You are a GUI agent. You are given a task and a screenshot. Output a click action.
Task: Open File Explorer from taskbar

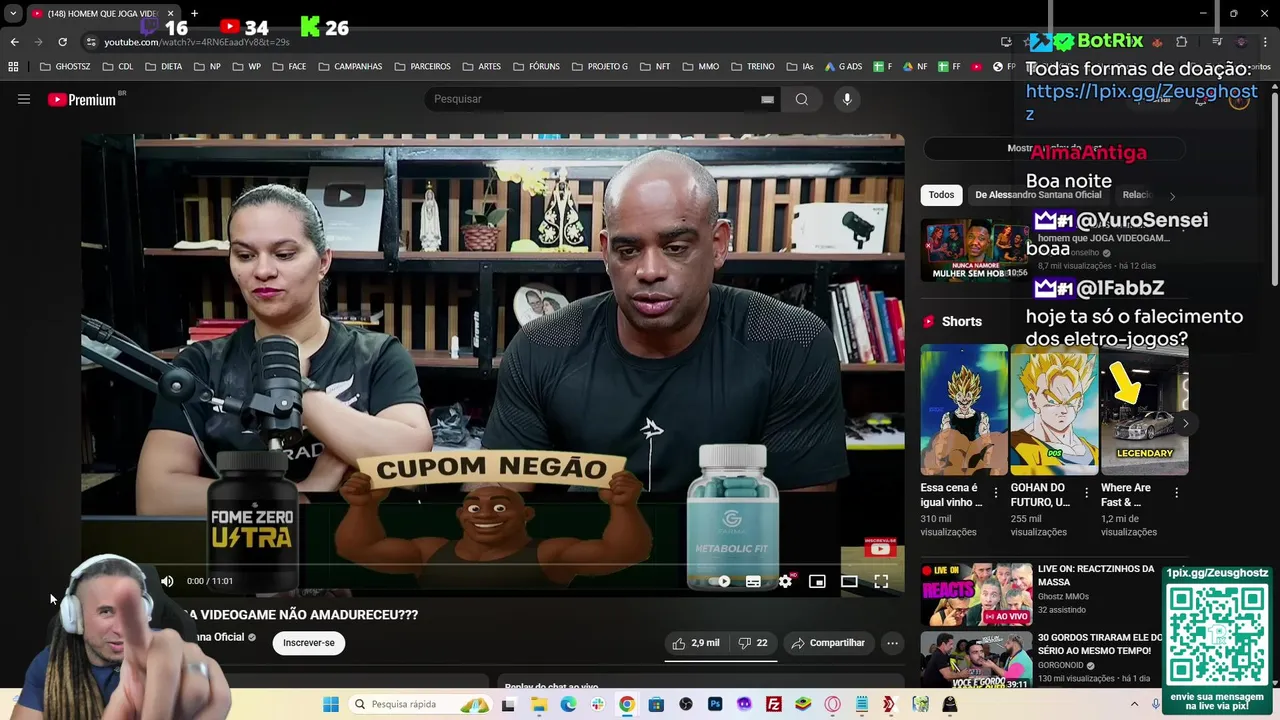(539, 705)
